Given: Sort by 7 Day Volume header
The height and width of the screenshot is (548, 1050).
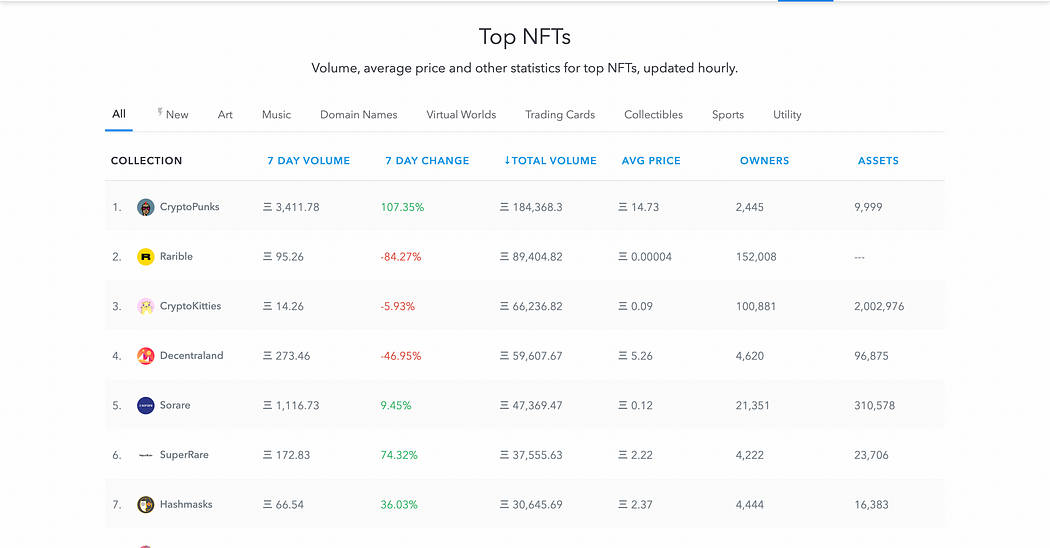Looking at the screenshot, I should [x=308, y=161].
